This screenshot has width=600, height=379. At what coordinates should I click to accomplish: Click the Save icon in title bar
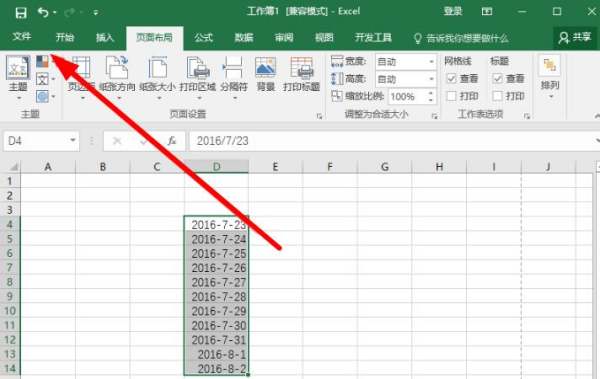click(21, 13)
